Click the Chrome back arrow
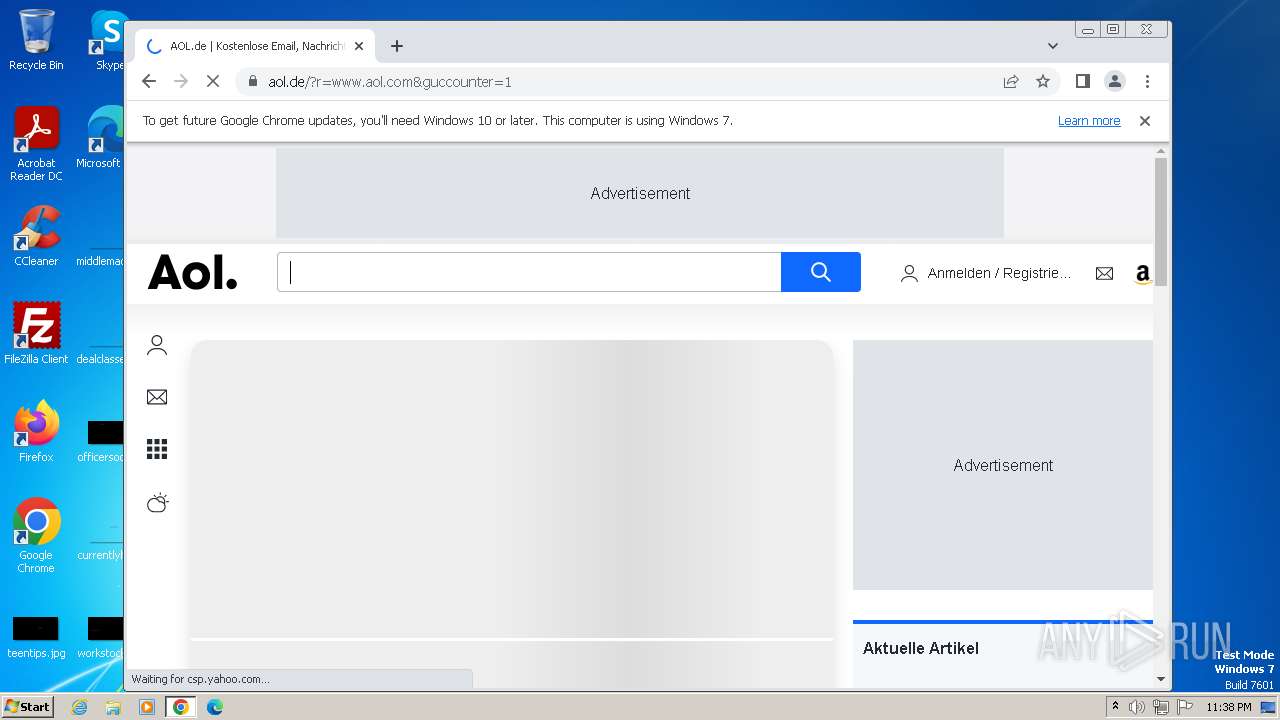Screen dimensions: 1280x720 [x=149, y=81]
